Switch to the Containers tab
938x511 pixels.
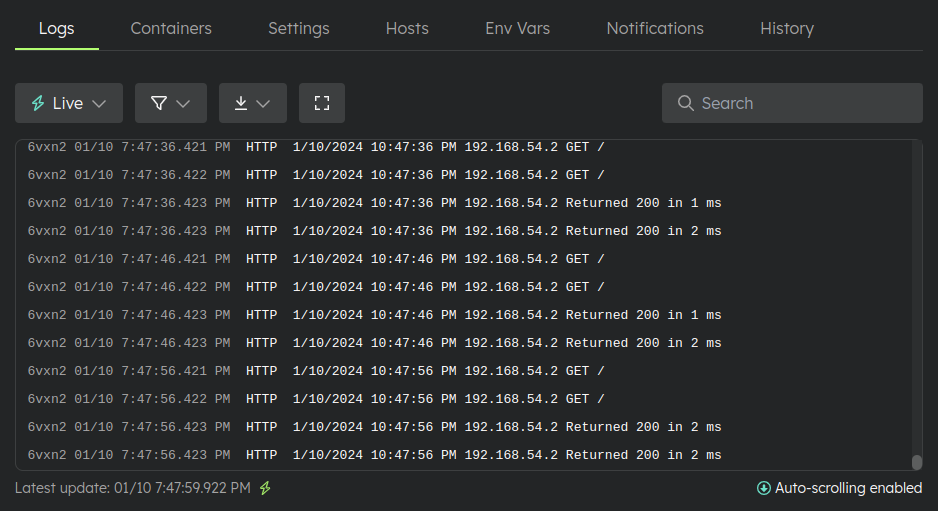coord(171,28)
